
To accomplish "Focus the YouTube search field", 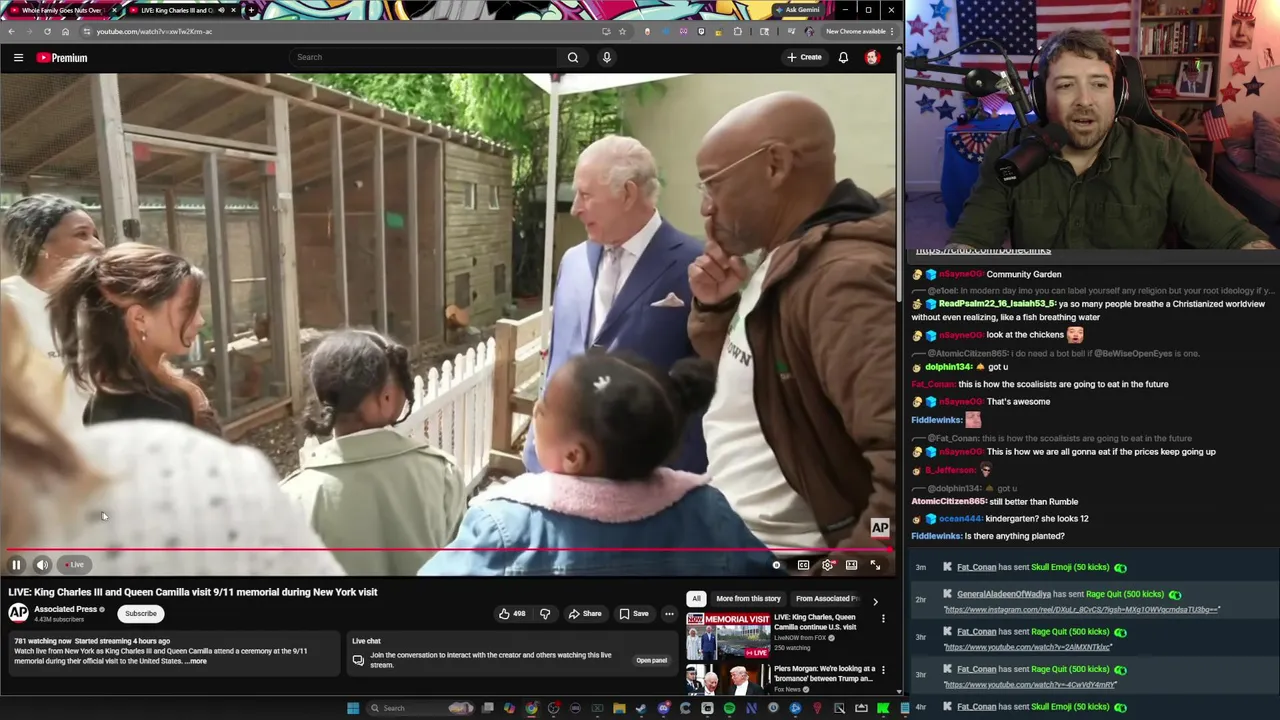I will 425,57.
